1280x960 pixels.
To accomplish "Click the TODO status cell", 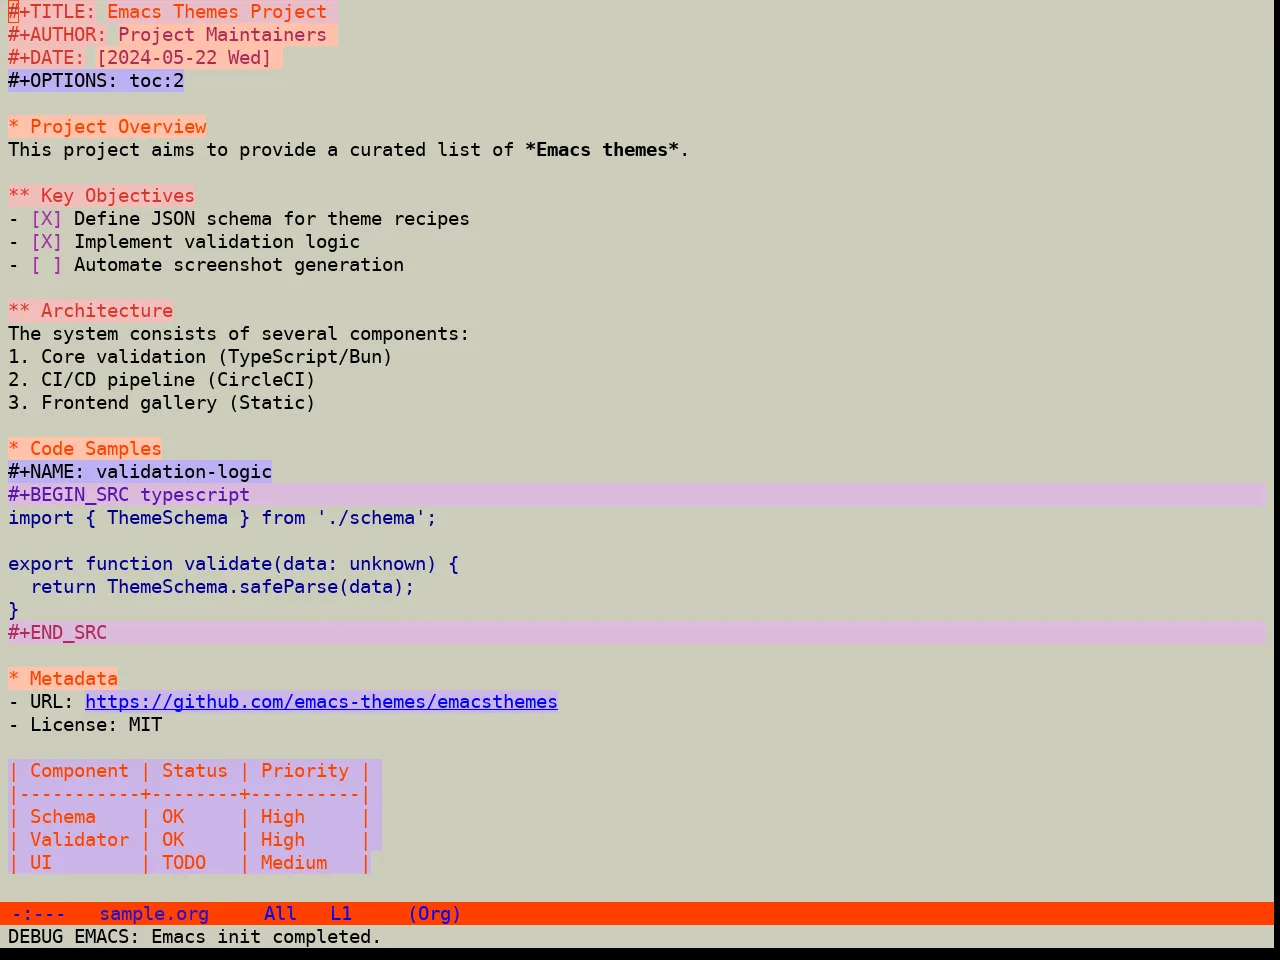I will click(x=184, y=863).
